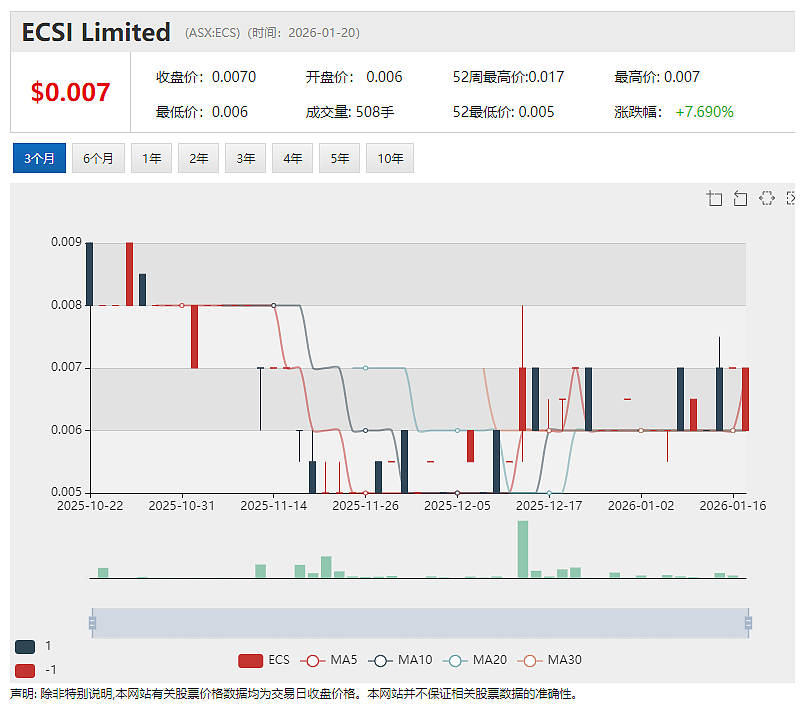This screenshot has height=712, width=808.
Task: Select the 3个月 time range tab
Action: point(39,158)
